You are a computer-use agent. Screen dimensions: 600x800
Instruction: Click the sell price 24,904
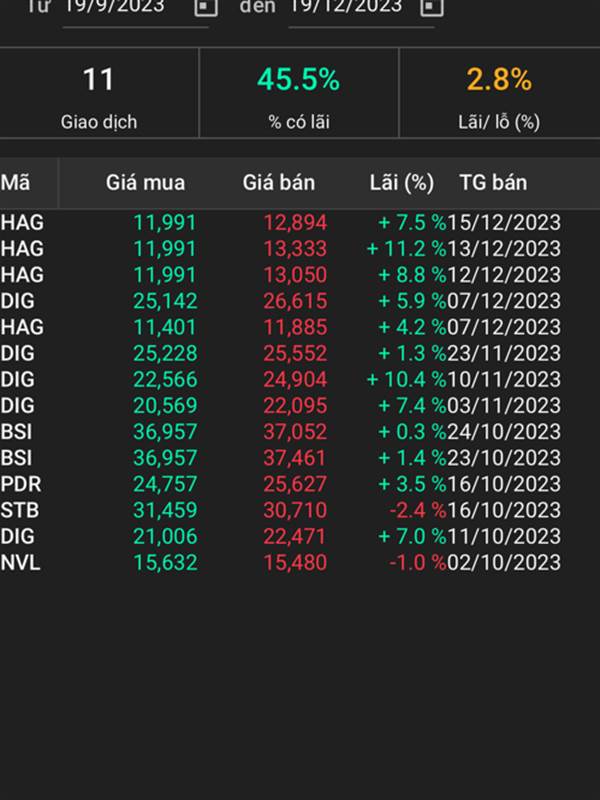(x=295, y=379)
